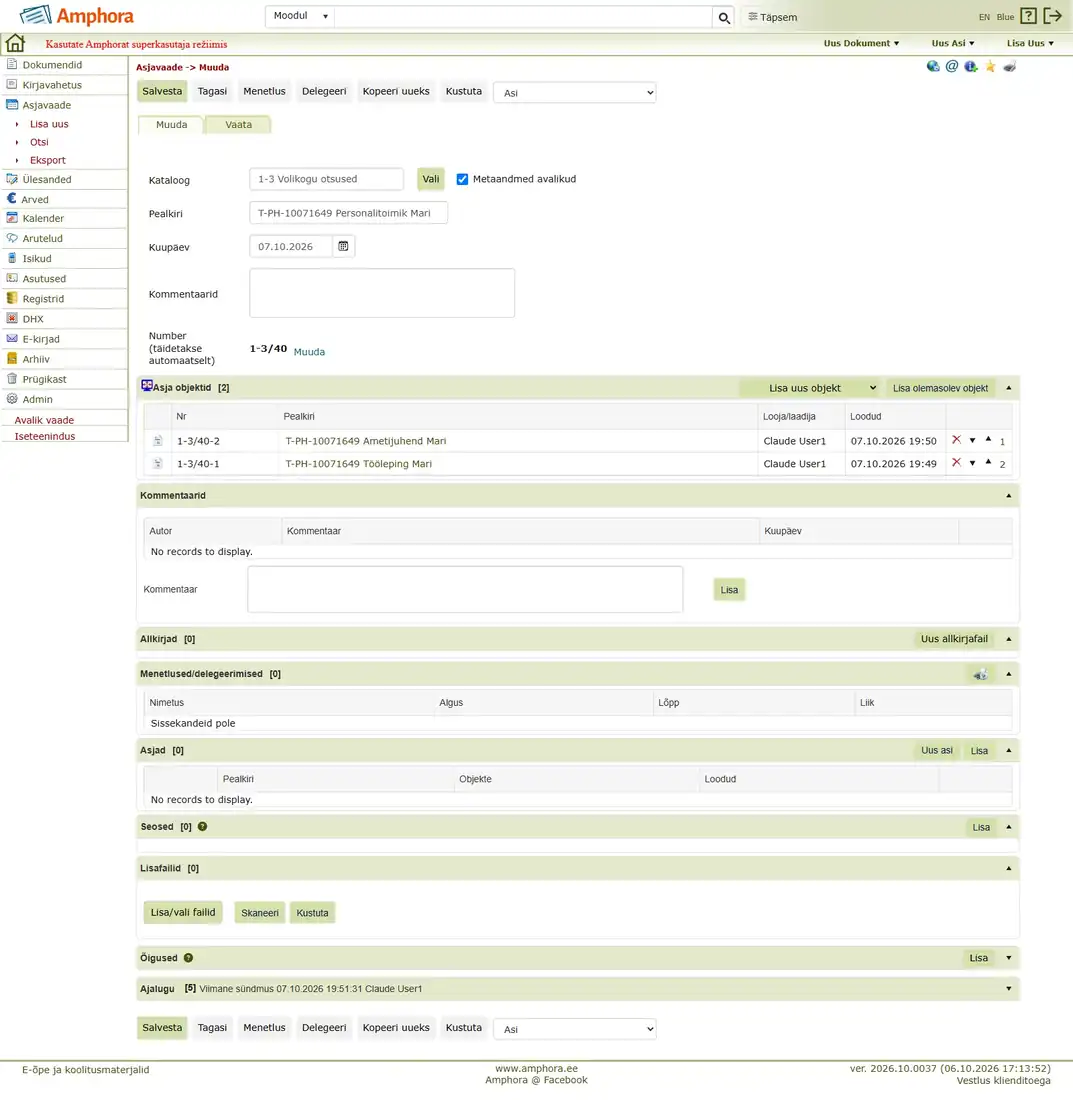Collapse the Kommentaarid section
The width and height of the screenshot is (1073, 1100).
pos(1008,496)
